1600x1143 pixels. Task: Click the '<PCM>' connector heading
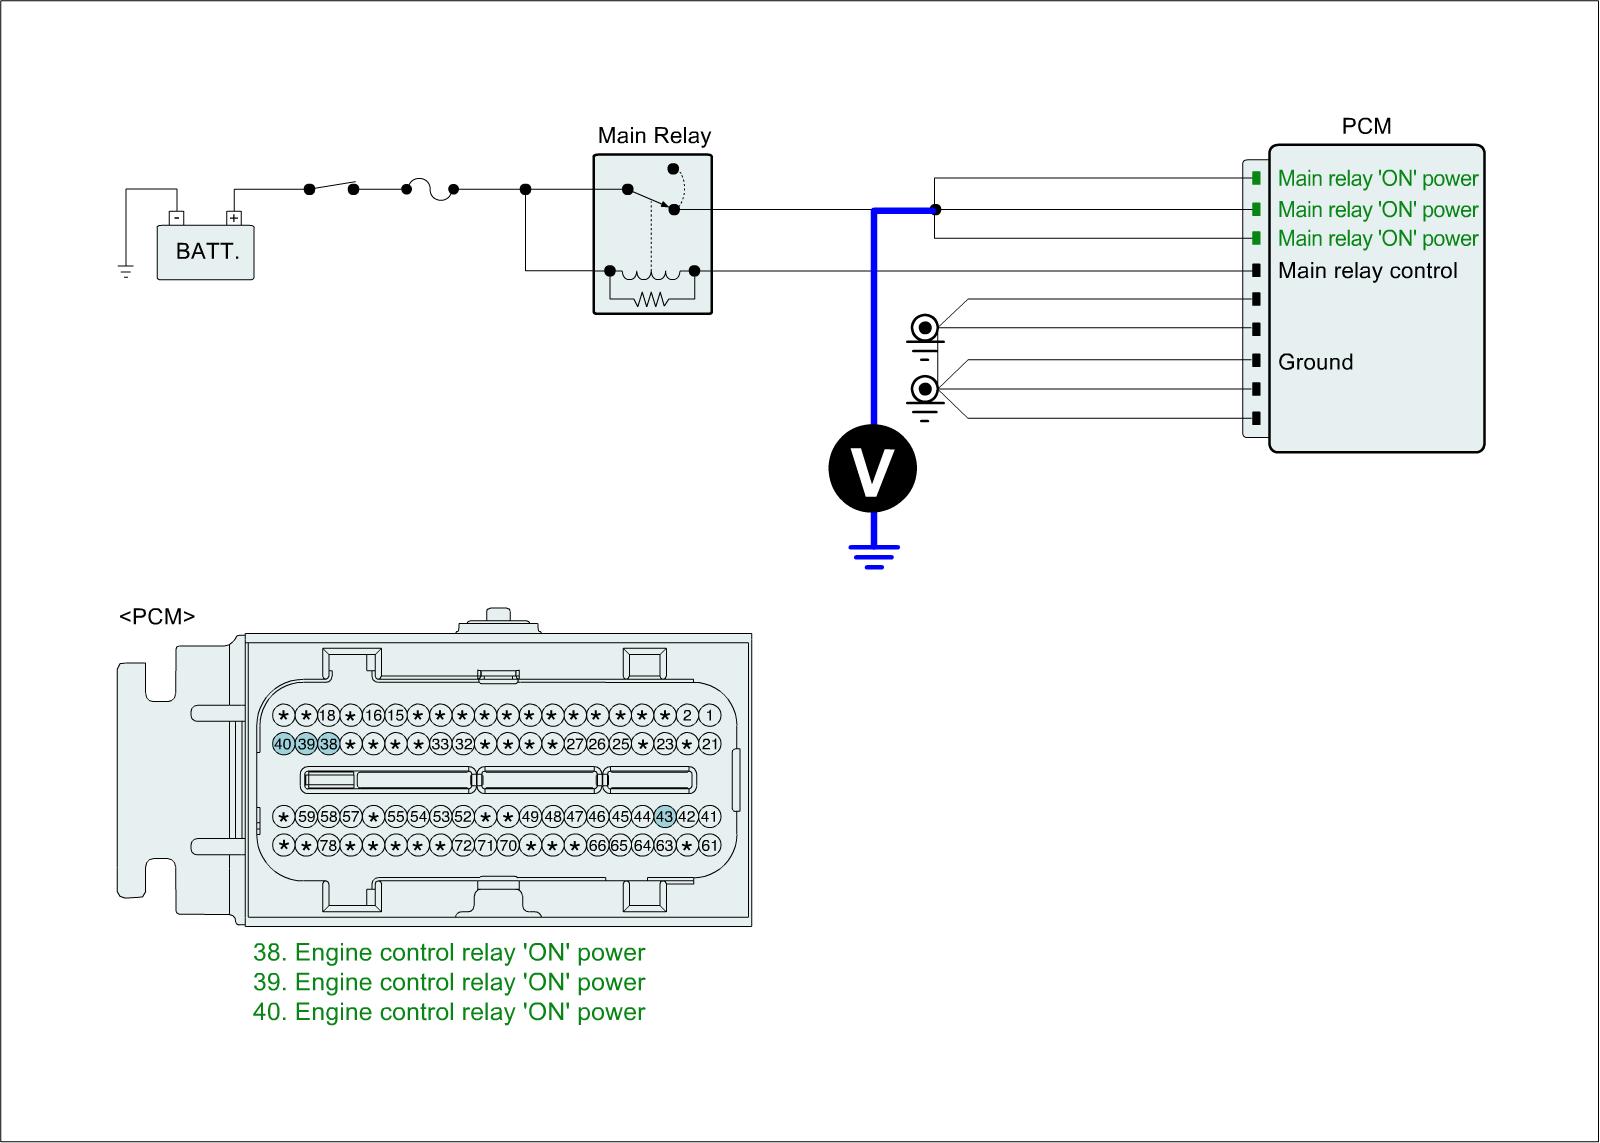[x=157, y=616]
